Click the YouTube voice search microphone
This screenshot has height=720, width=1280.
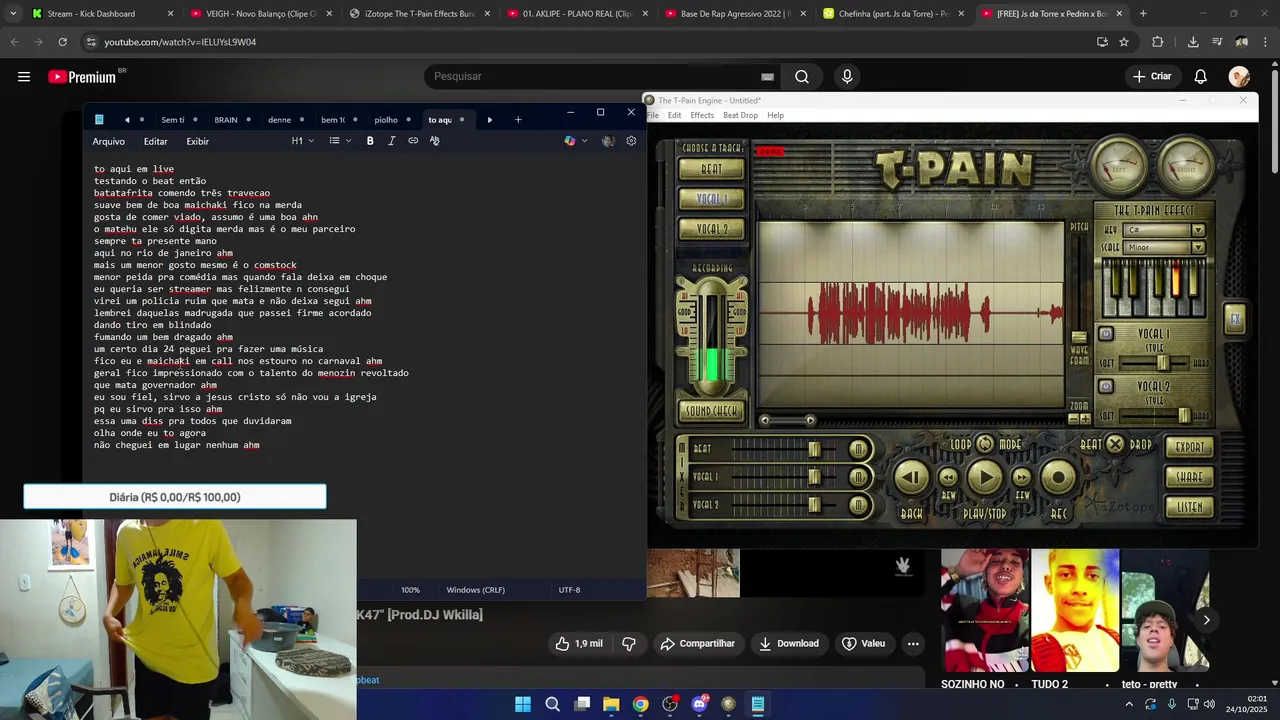pyautogui.click(x=847, y=76)
